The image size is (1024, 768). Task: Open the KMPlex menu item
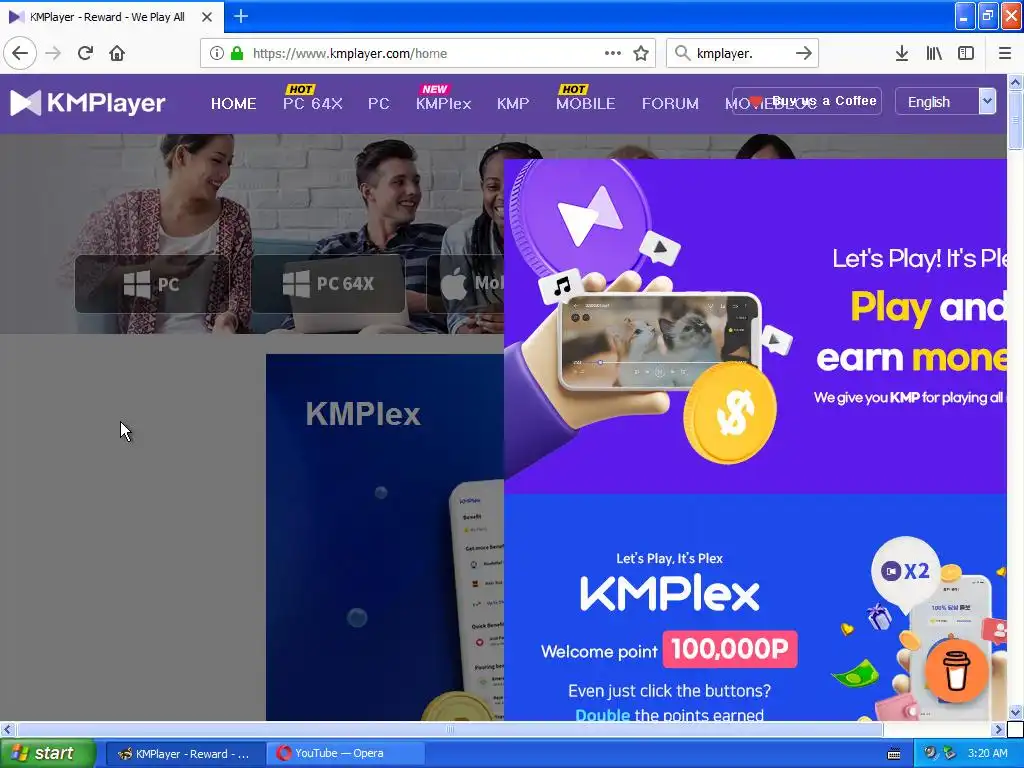point(443,104)
